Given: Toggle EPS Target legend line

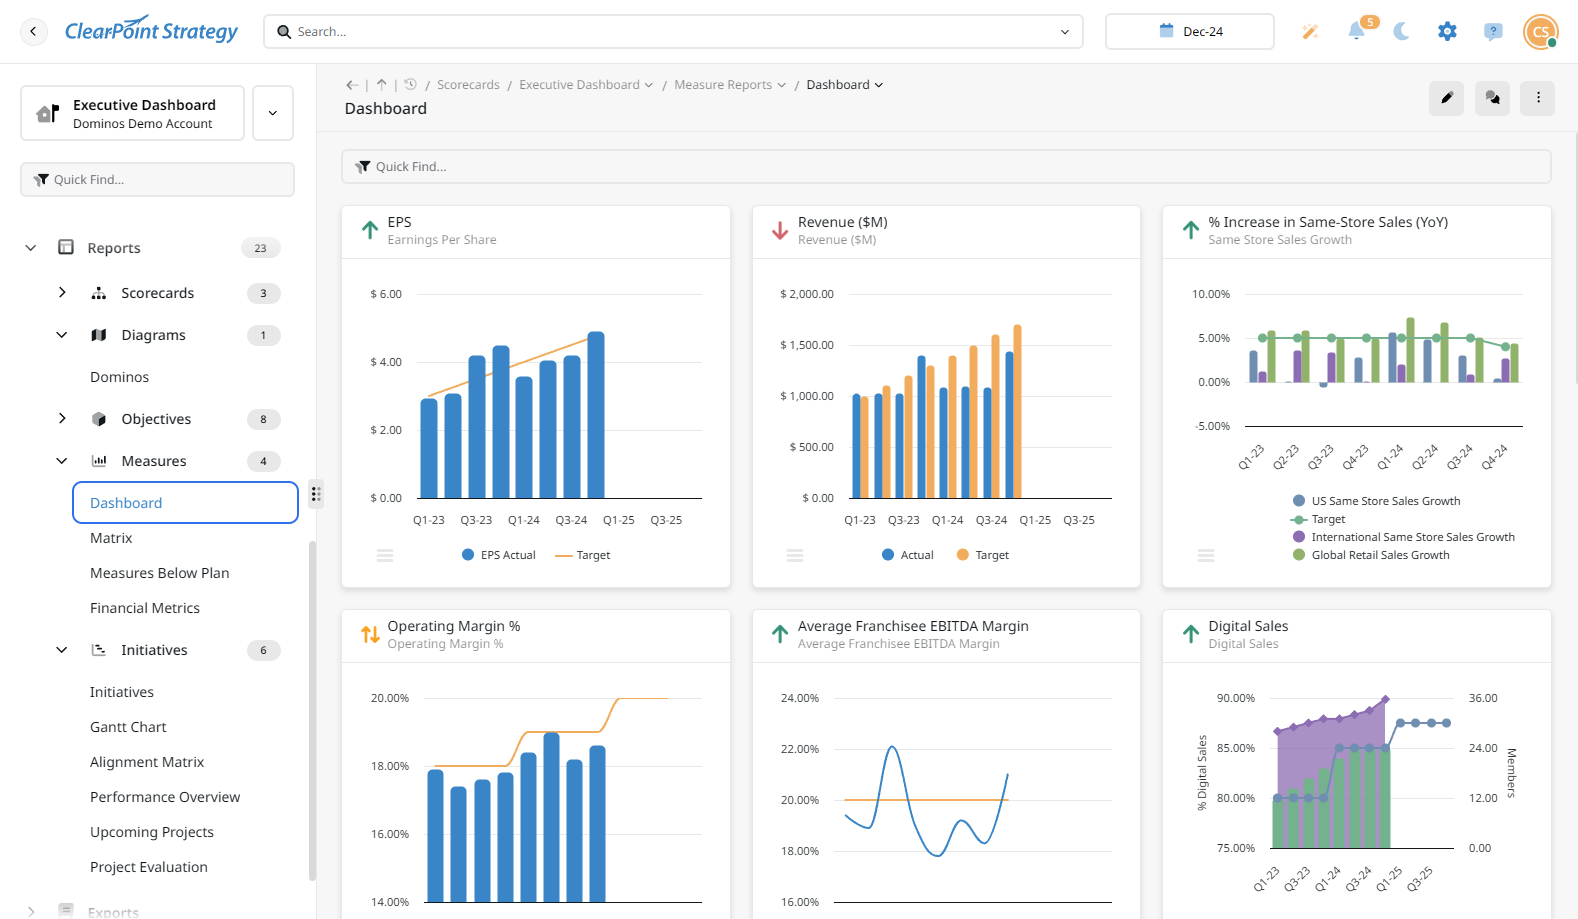Looking at the screenshot, I should point(582,555).
